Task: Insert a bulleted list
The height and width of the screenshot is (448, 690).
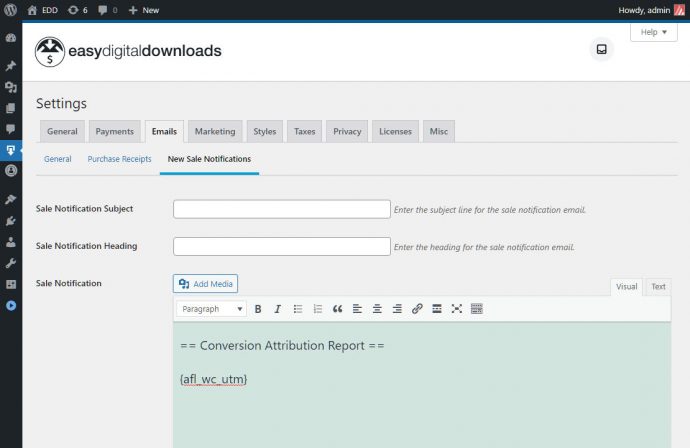Action: coord(298,309)
